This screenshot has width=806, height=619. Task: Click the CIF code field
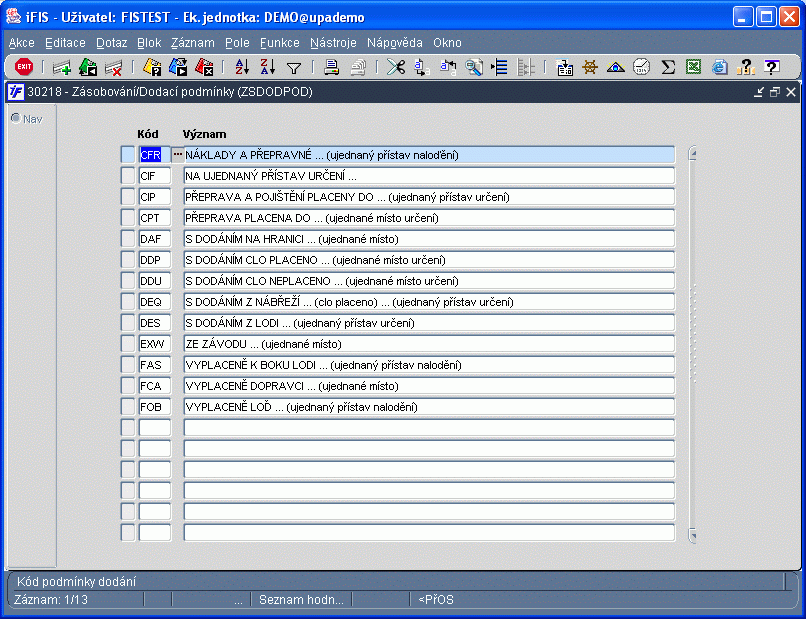click(x=155, y=176)
